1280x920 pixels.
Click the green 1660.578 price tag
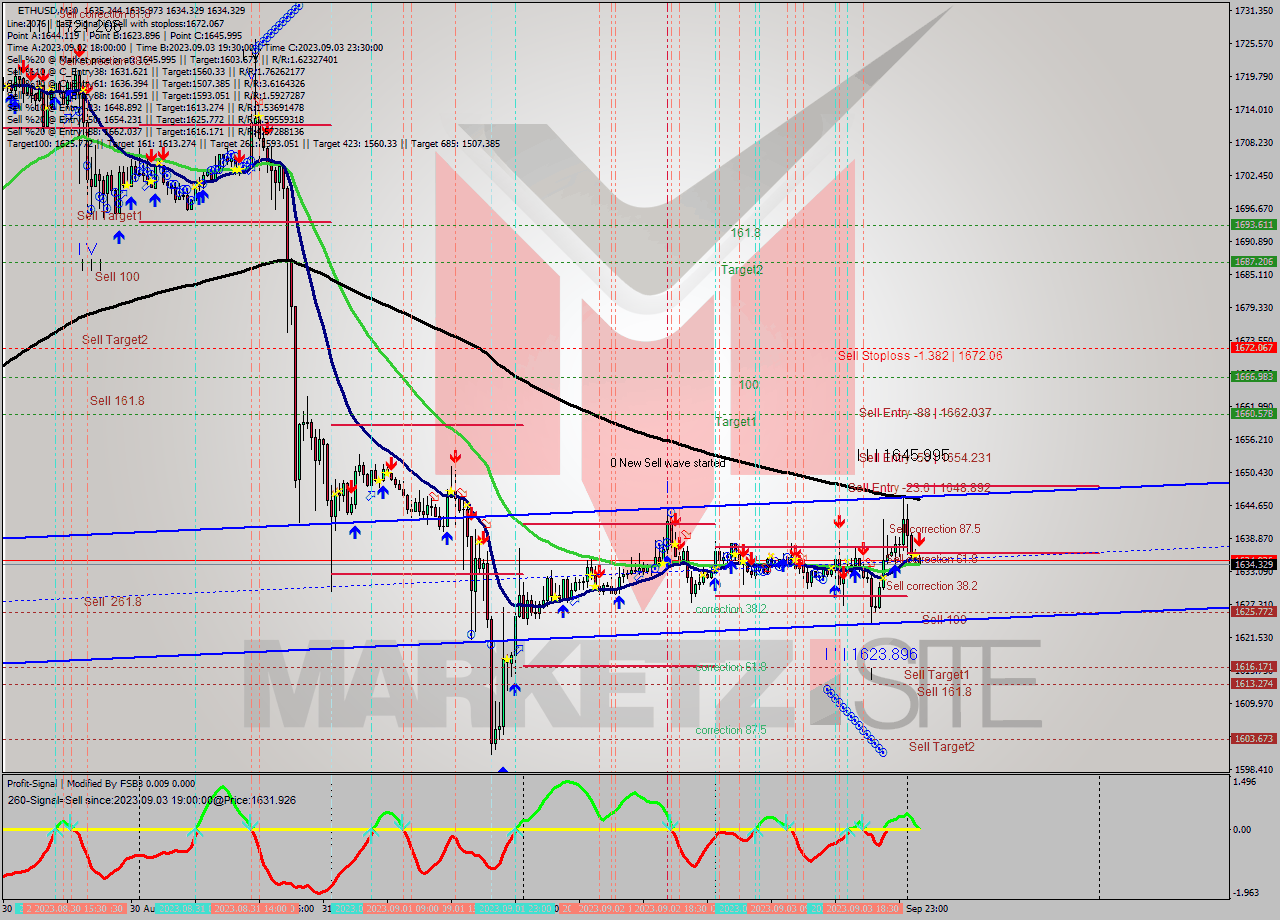[x=1253, y=413]
